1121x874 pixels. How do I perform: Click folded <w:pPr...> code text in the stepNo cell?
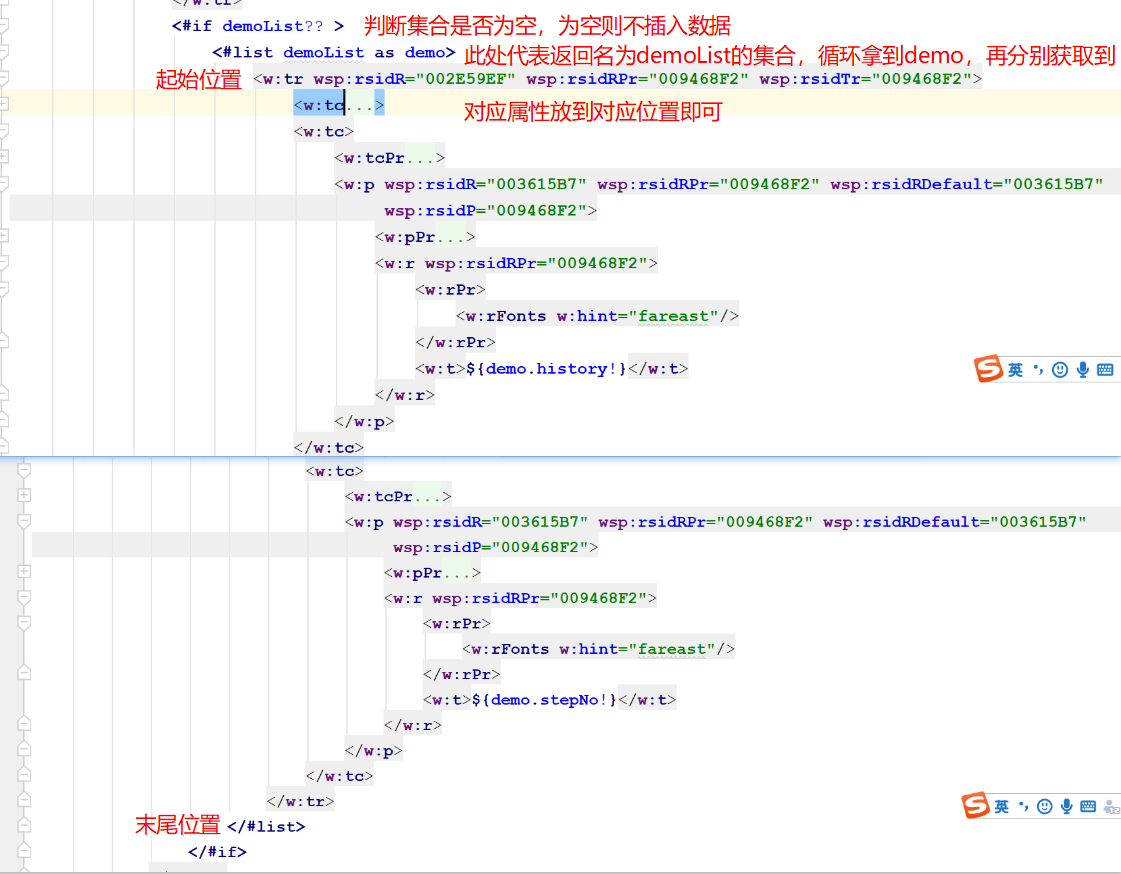pyautogui.click(x=433, y=573)
